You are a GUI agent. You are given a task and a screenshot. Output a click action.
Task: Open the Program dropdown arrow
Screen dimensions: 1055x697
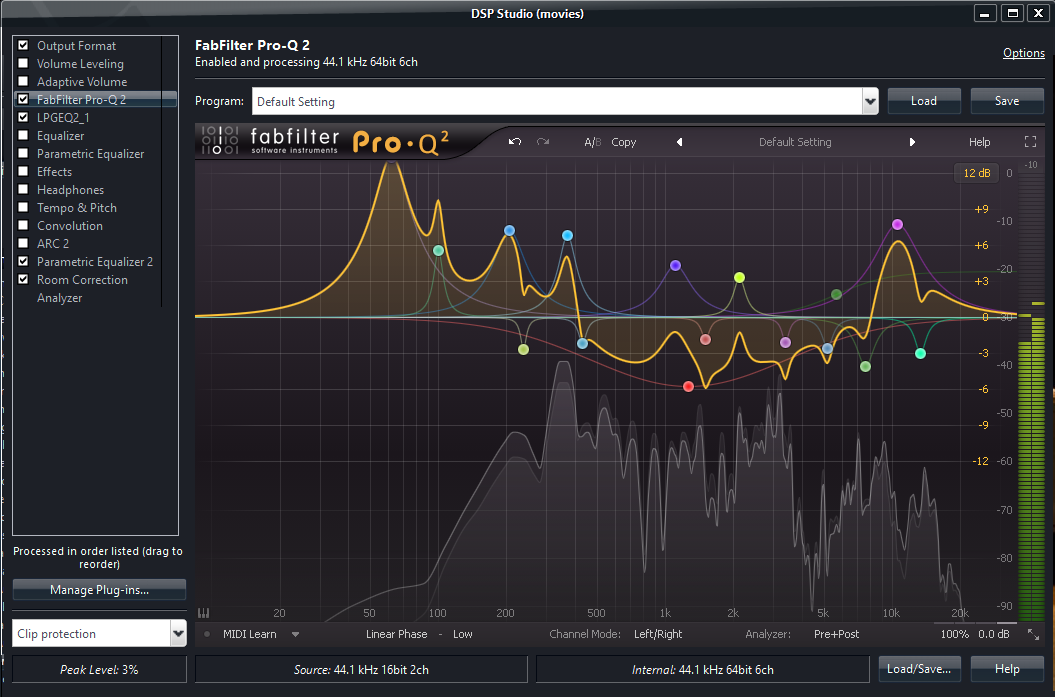tap(870, 102)
